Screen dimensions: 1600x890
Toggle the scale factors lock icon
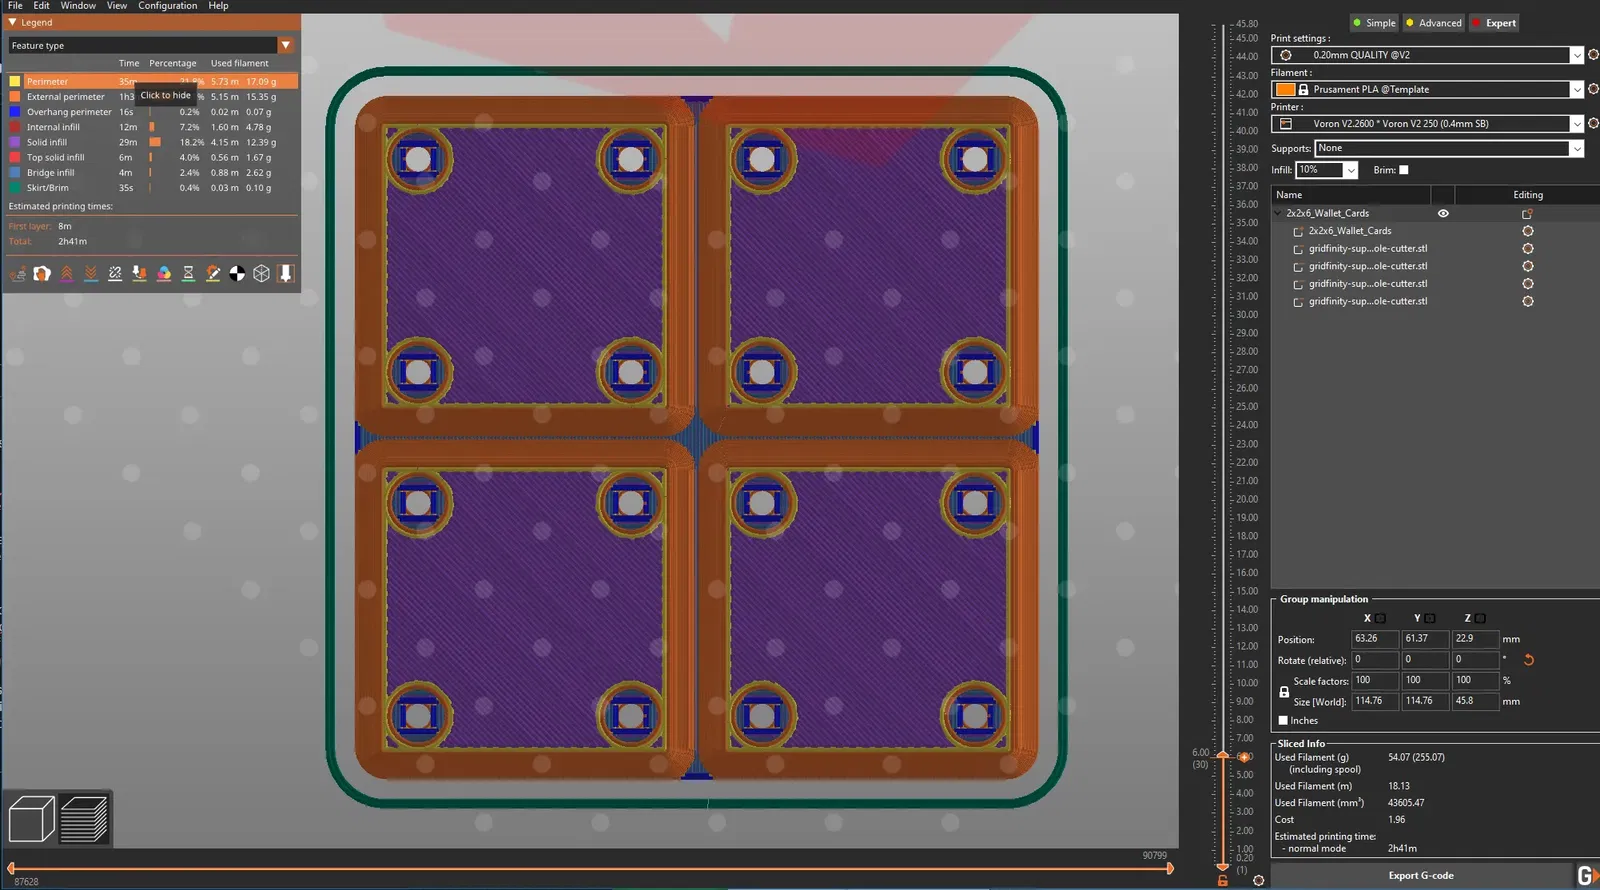point(1284,692)
